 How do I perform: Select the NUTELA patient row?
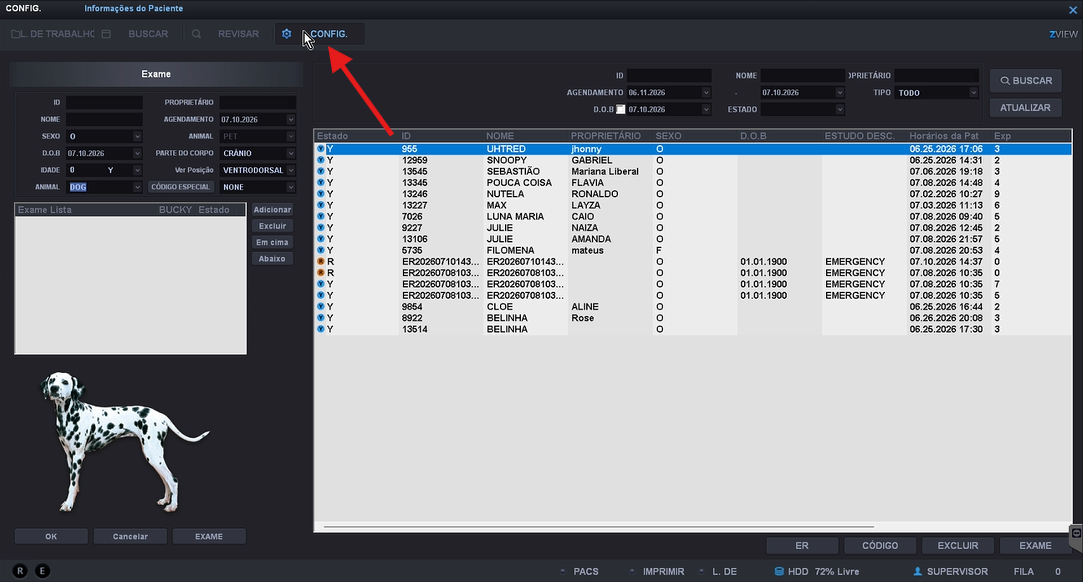point(693,194)
